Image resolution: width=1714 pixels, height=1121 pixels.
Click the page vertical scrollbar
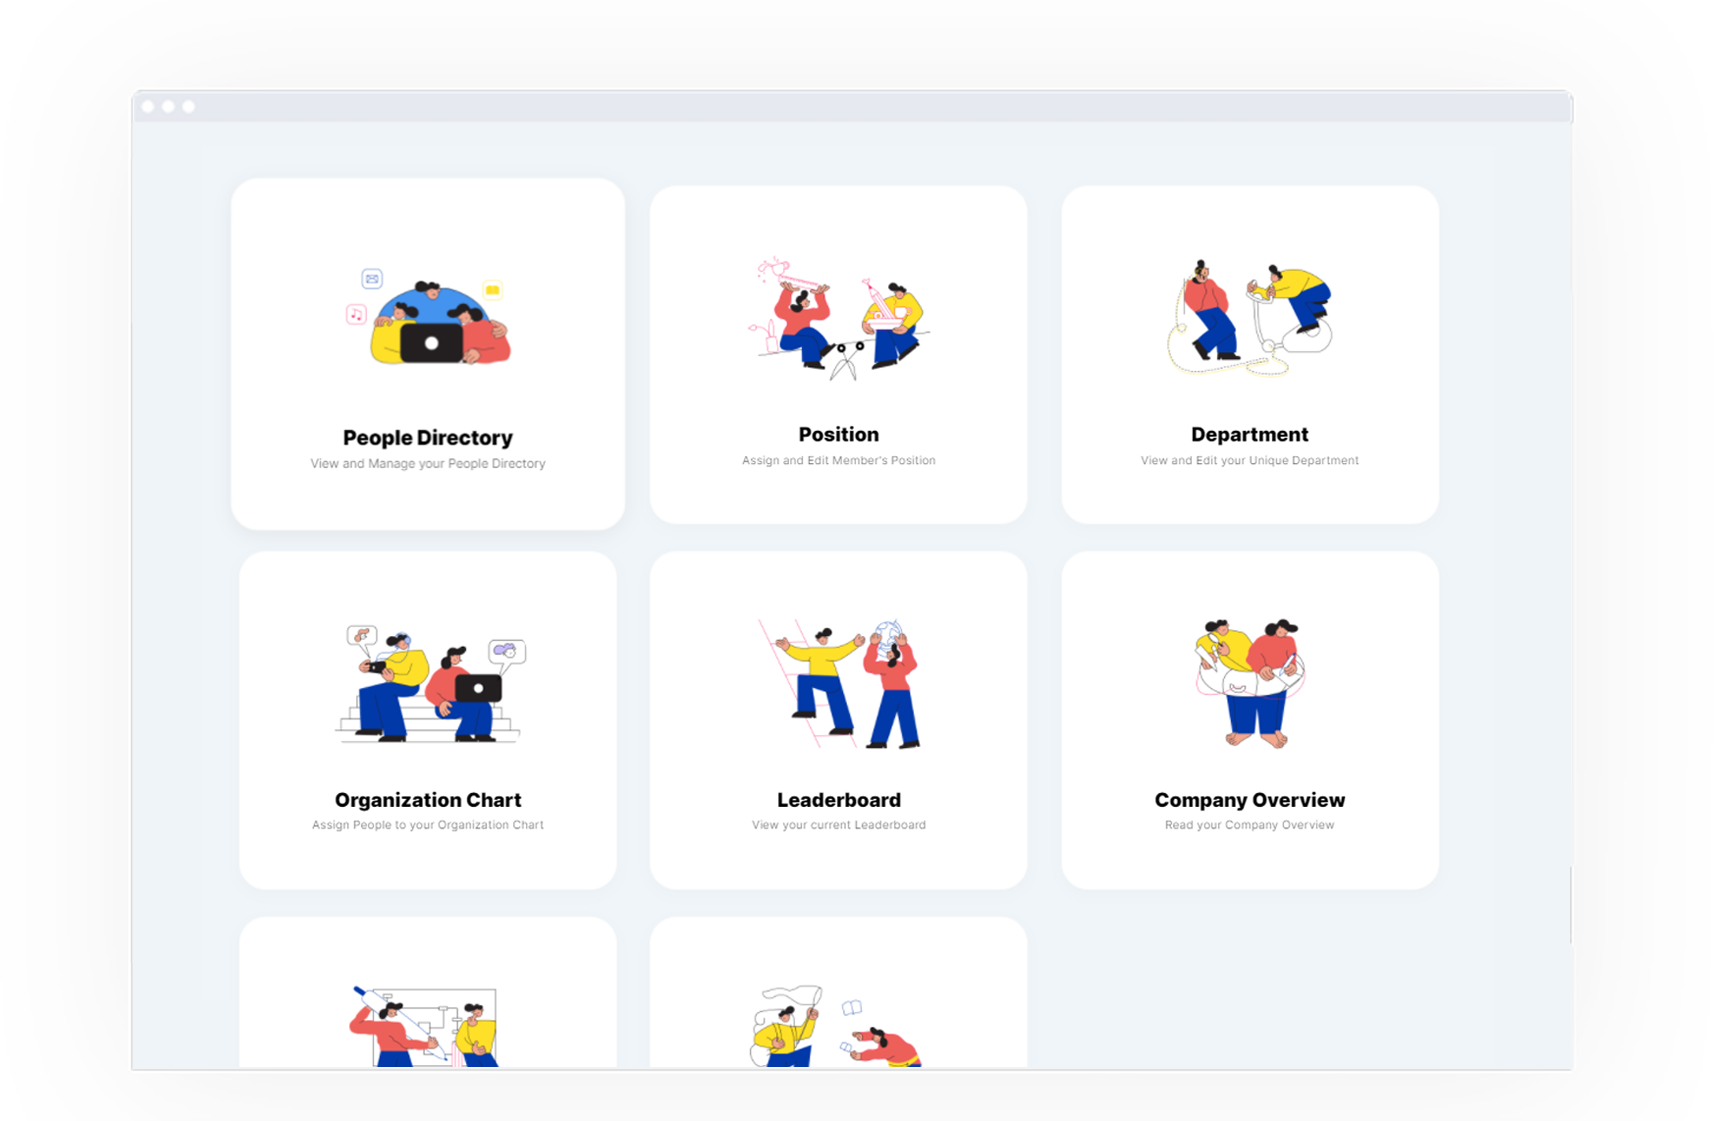1570,905
